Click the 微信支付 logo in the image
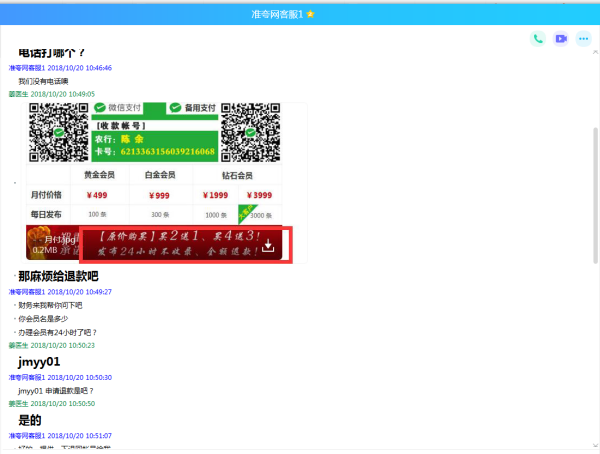 [124, 107]
